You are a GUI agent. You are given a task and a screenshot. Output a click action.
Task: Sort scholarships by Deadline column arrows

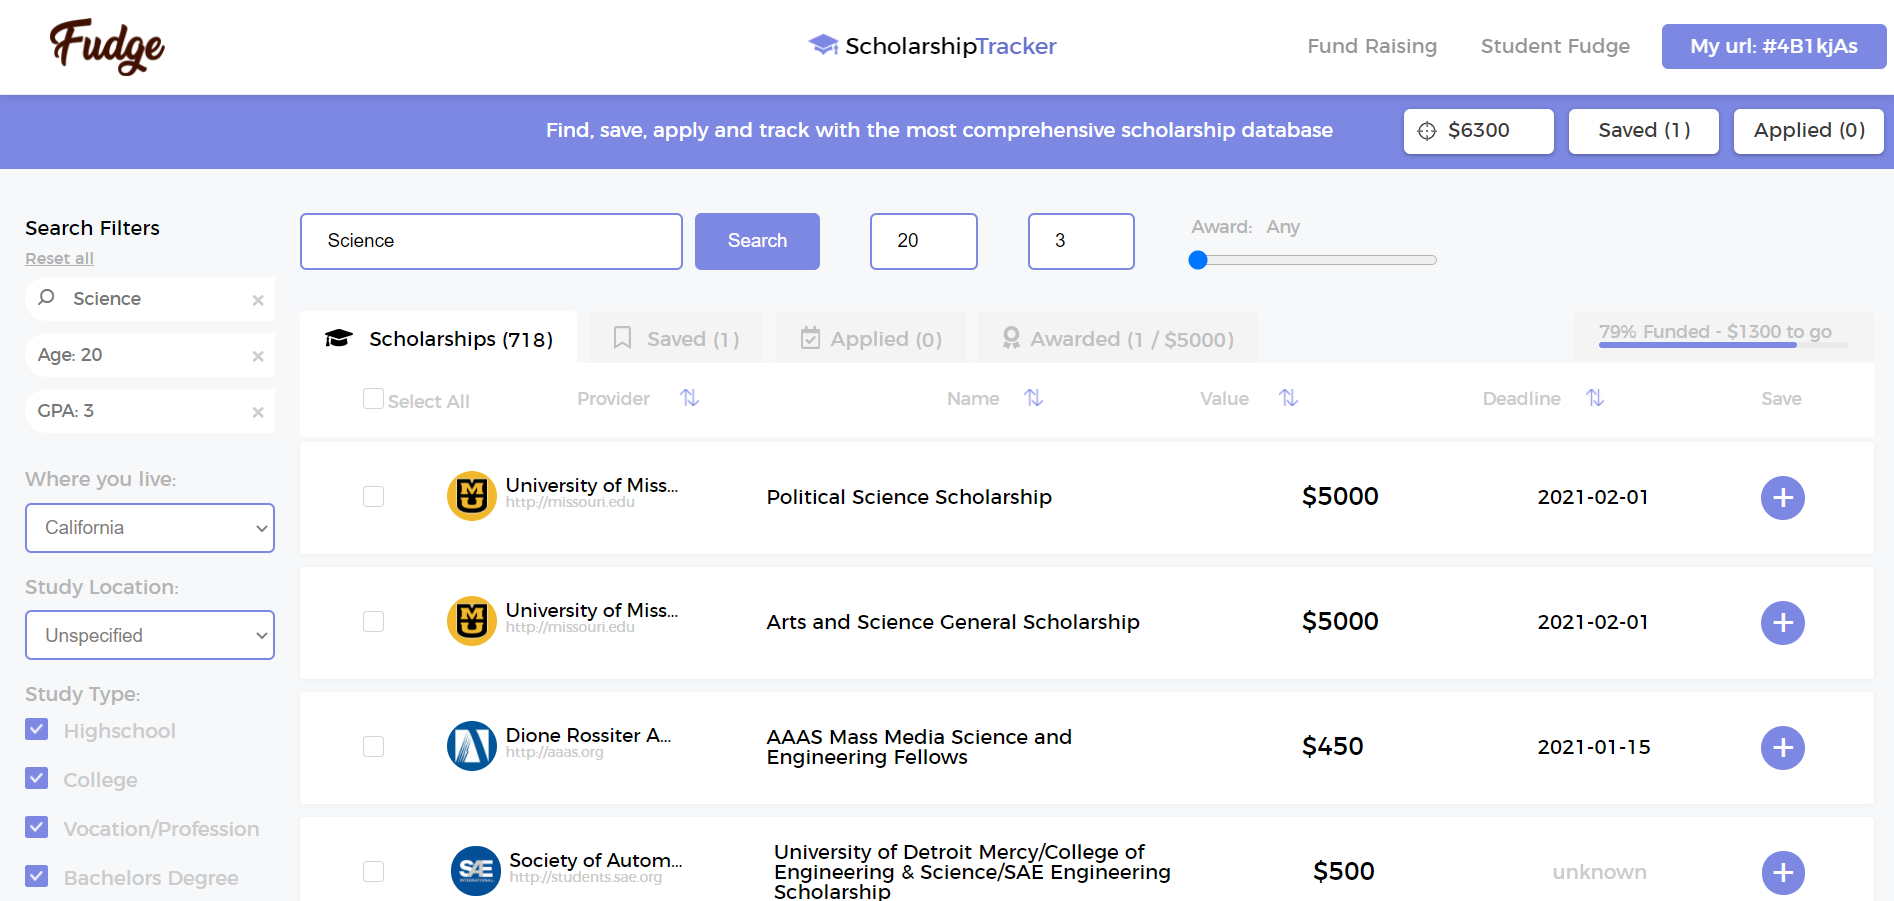pos(1595,398)
